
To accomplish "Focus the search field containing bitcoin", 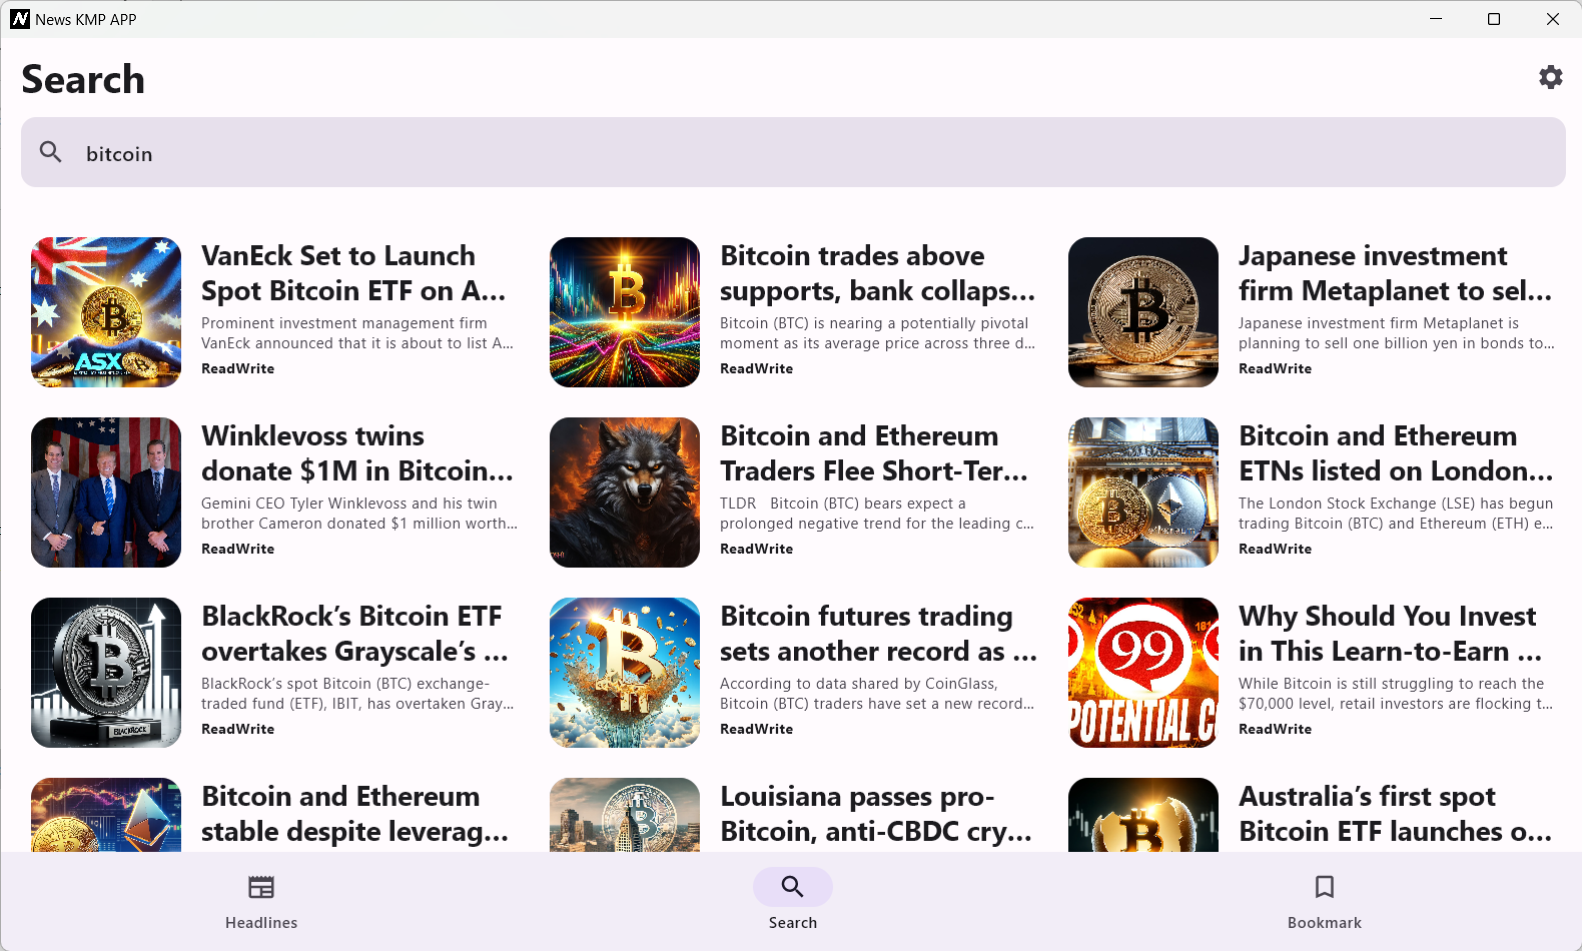I will pos(793,152).
